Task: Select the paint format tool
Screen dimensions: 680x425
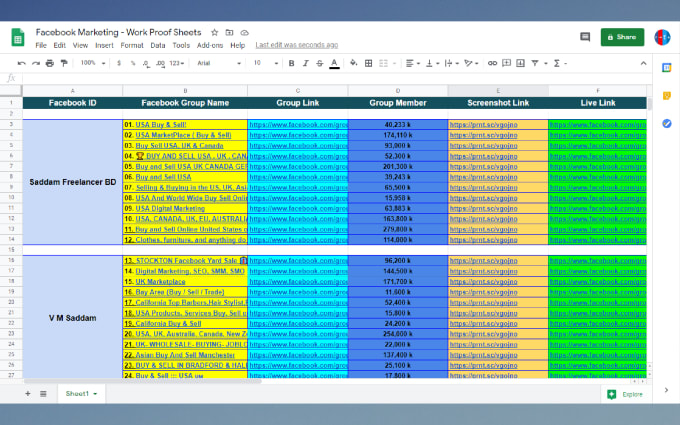Action: (64, 63)
